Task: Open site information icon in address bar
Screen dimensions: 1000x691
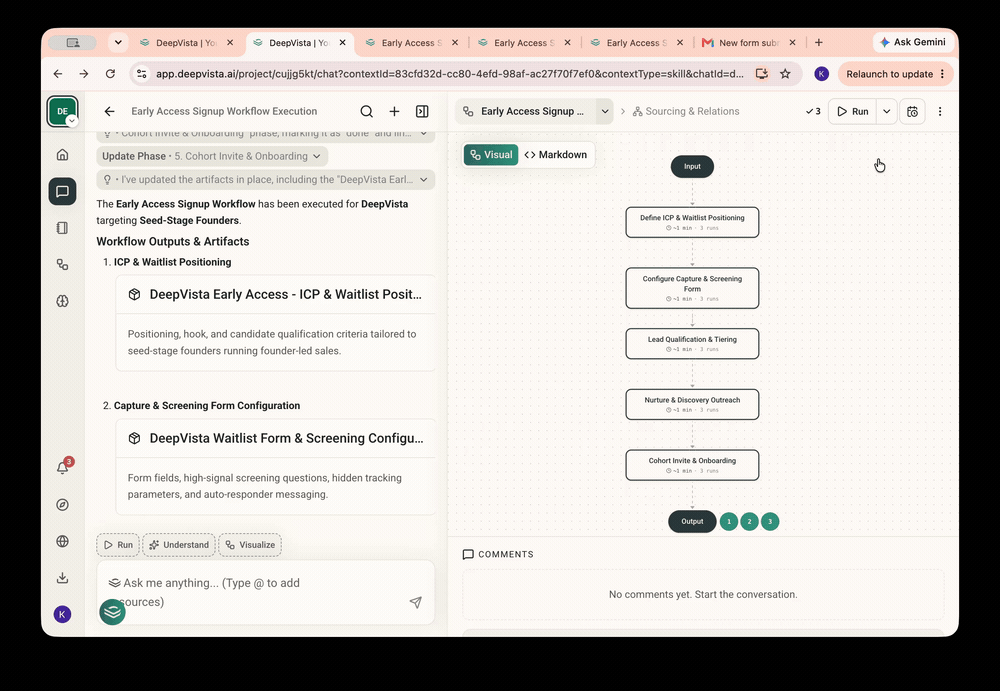Action: coord(142,74)
